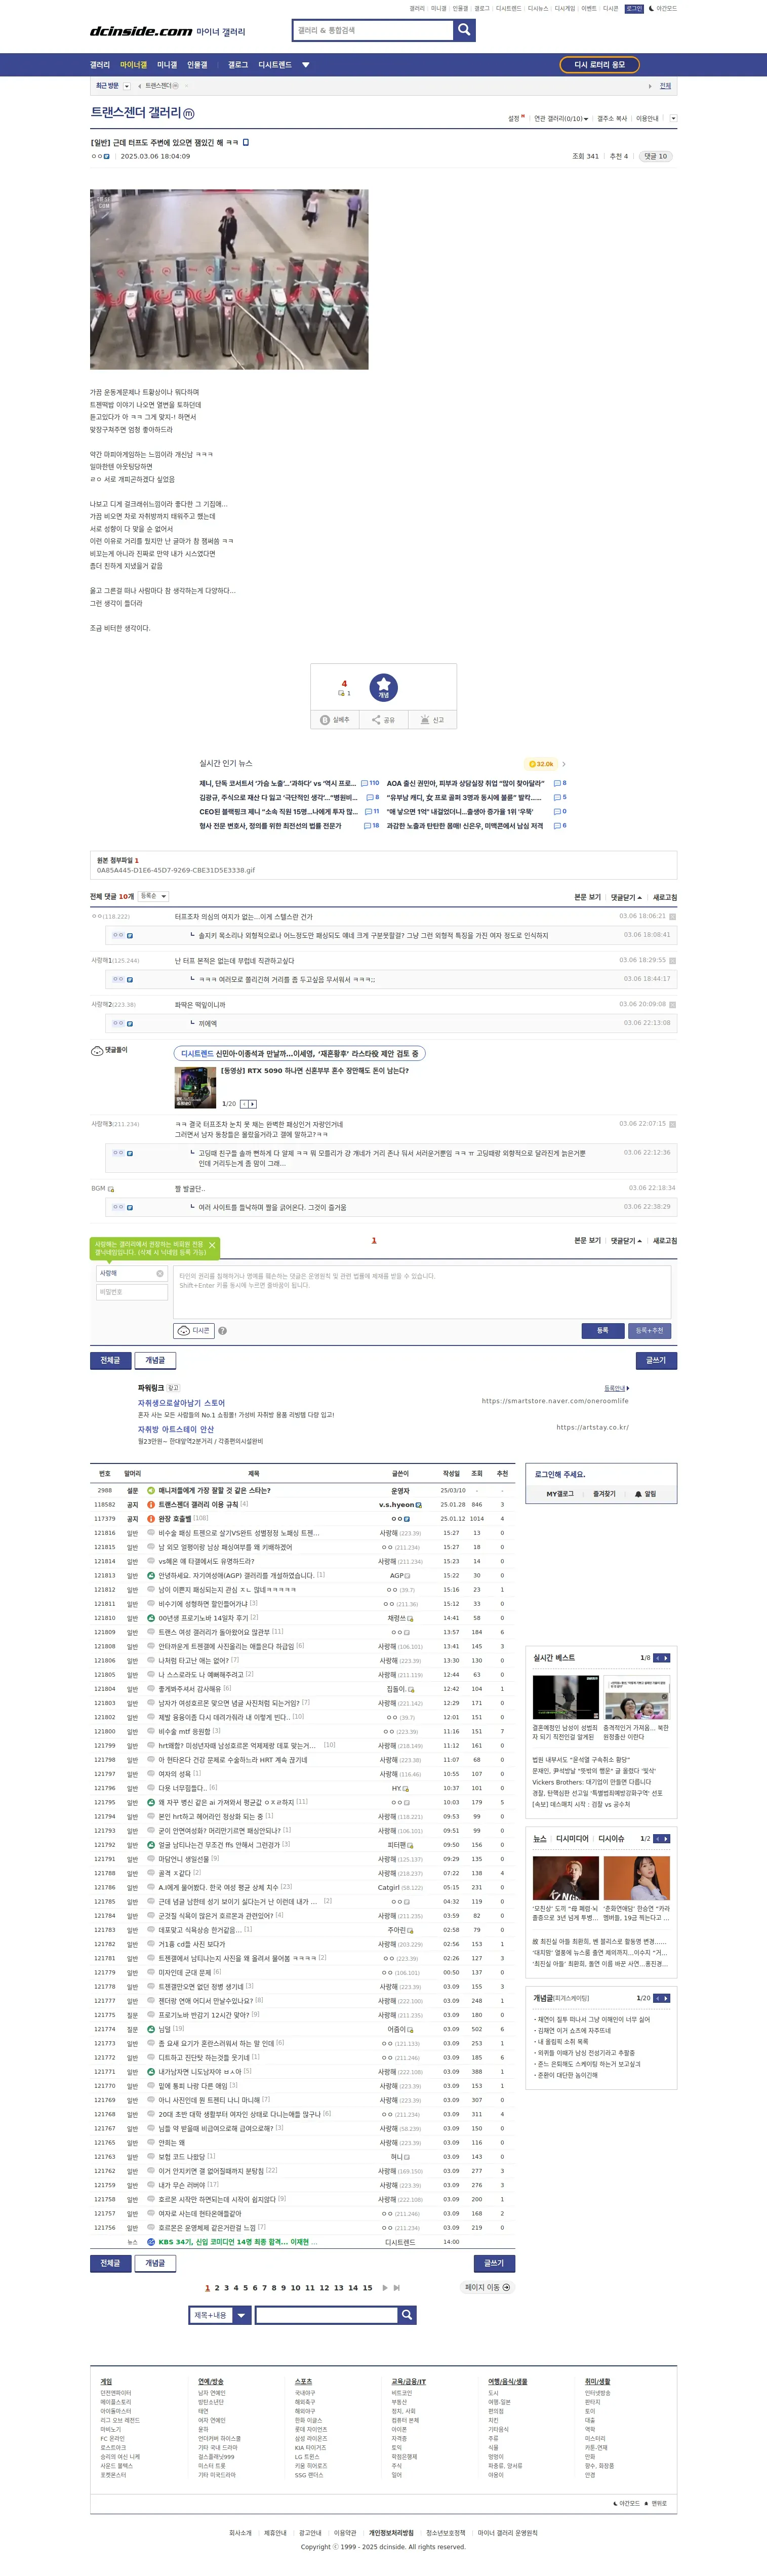Click the 등록 submit comment button
Screen dimensions: 767x2576
[x=602, y=1330]
